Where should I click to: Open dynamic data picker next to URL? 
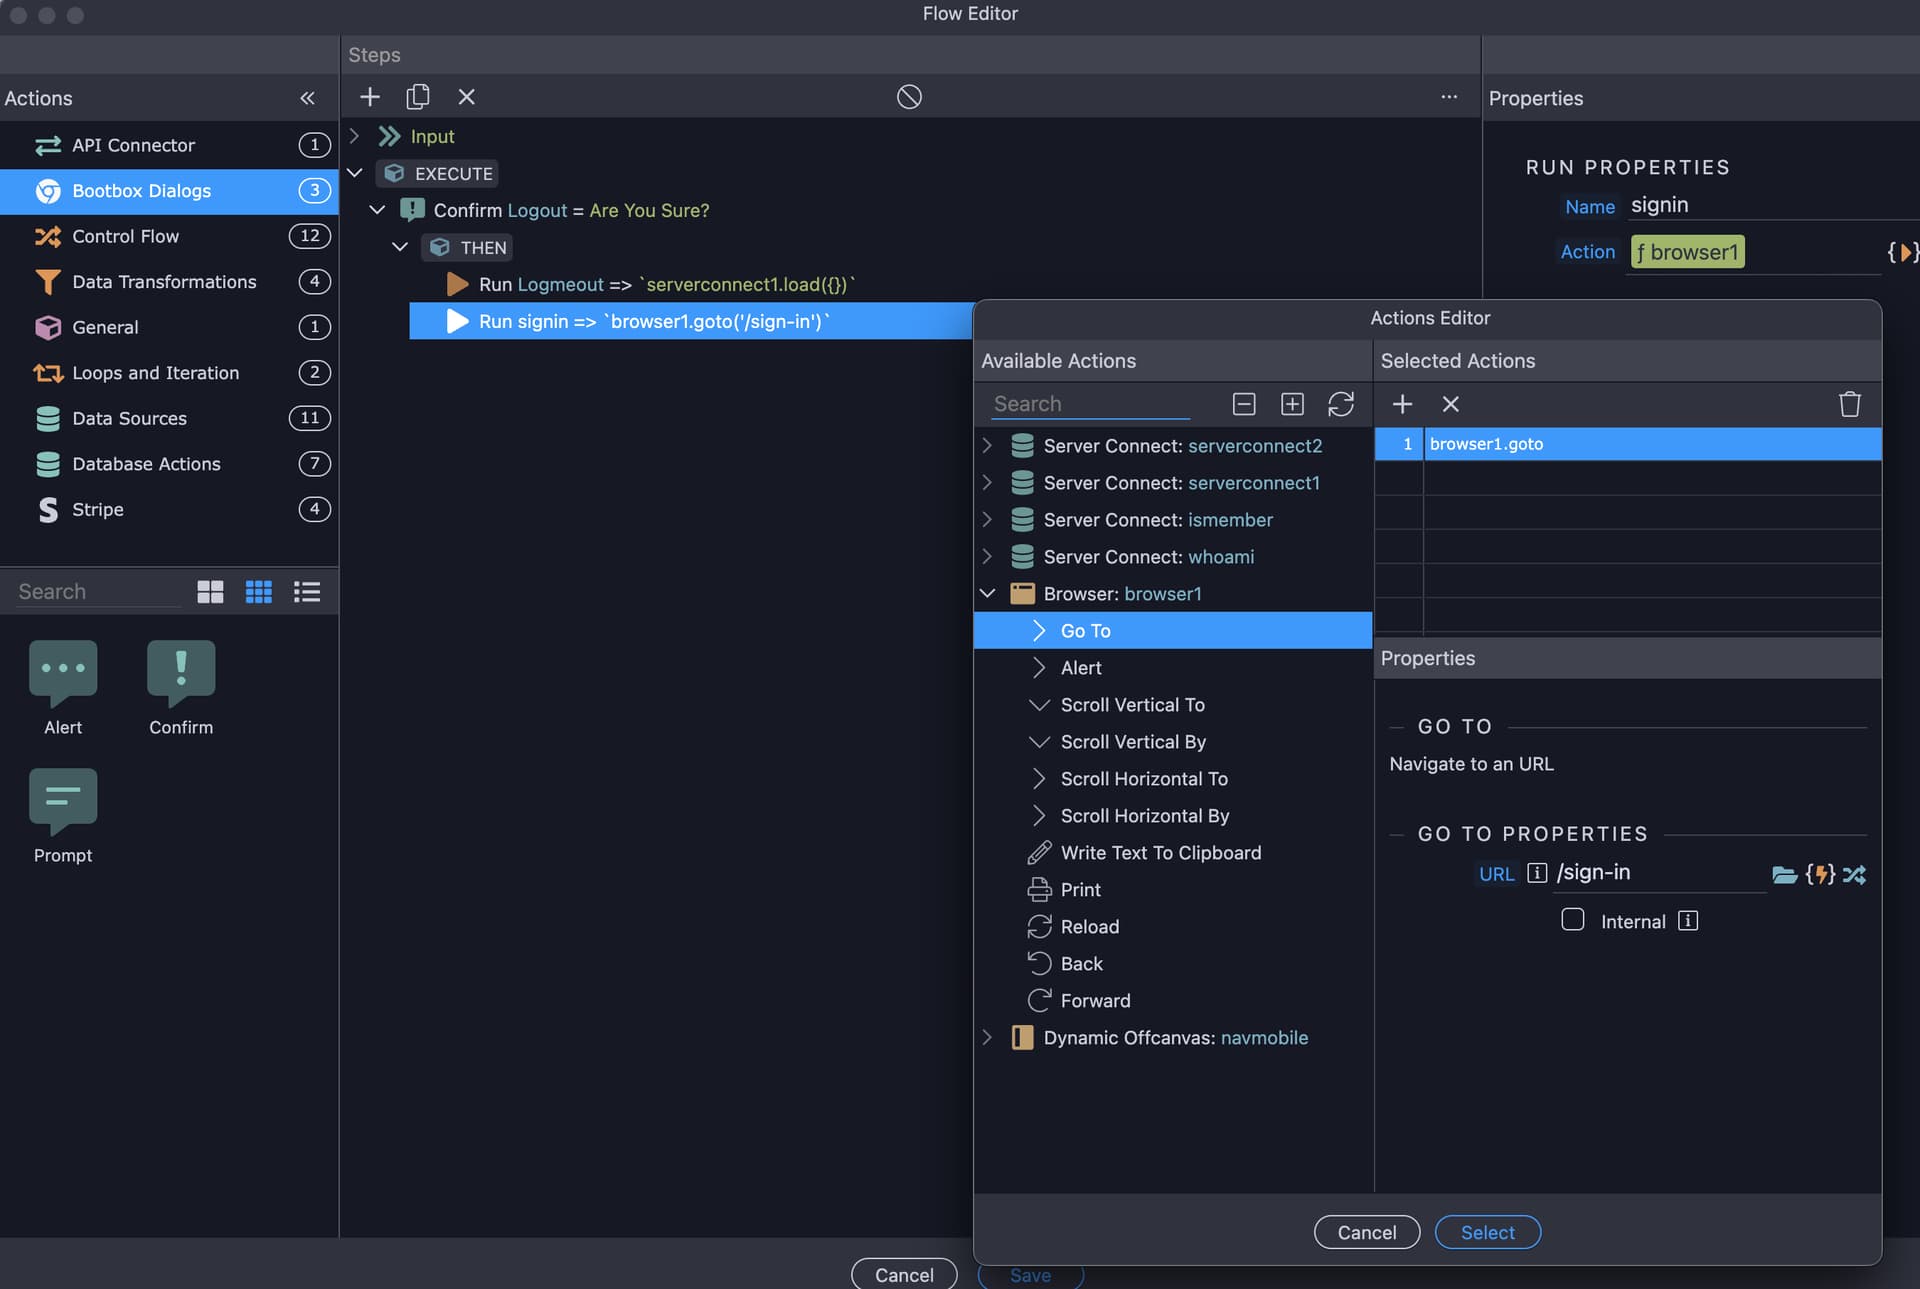[x=1821, y=875]
